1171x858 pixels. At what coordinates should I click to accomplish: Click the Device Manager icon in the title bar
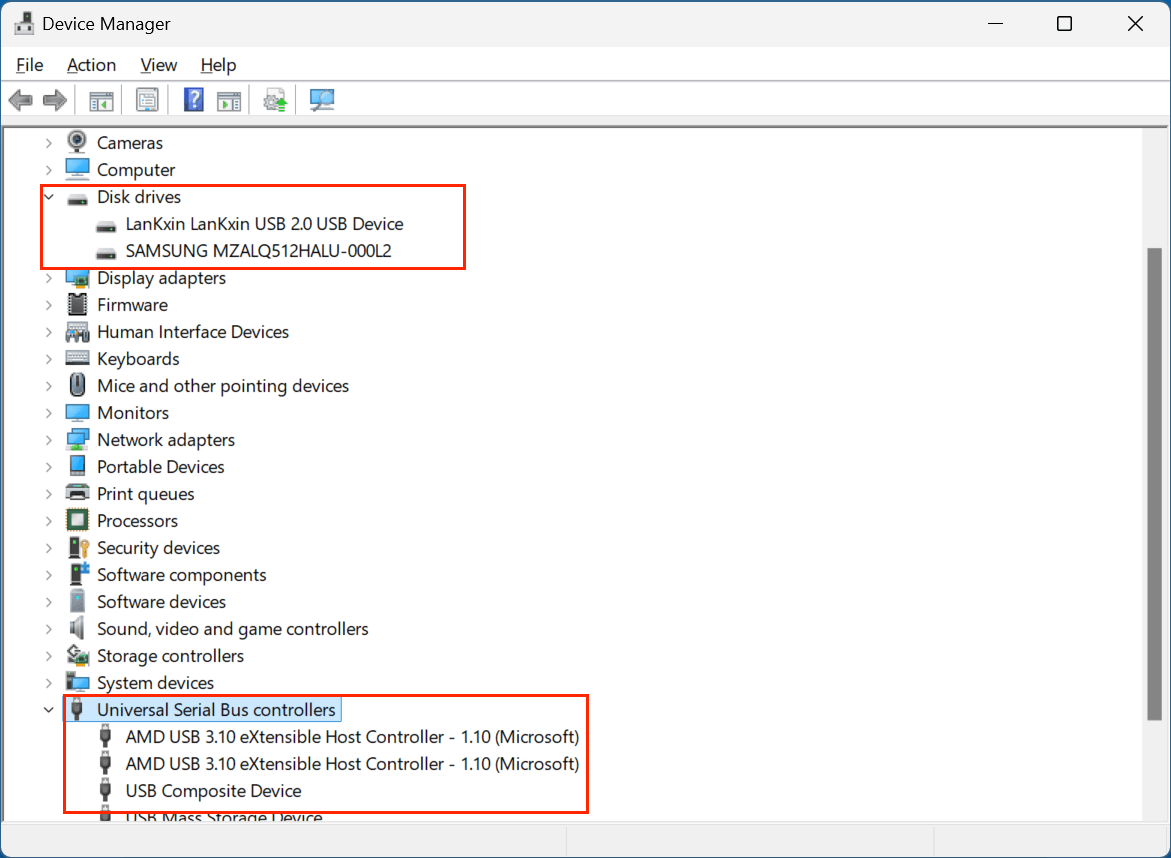[x=22, y=22]
